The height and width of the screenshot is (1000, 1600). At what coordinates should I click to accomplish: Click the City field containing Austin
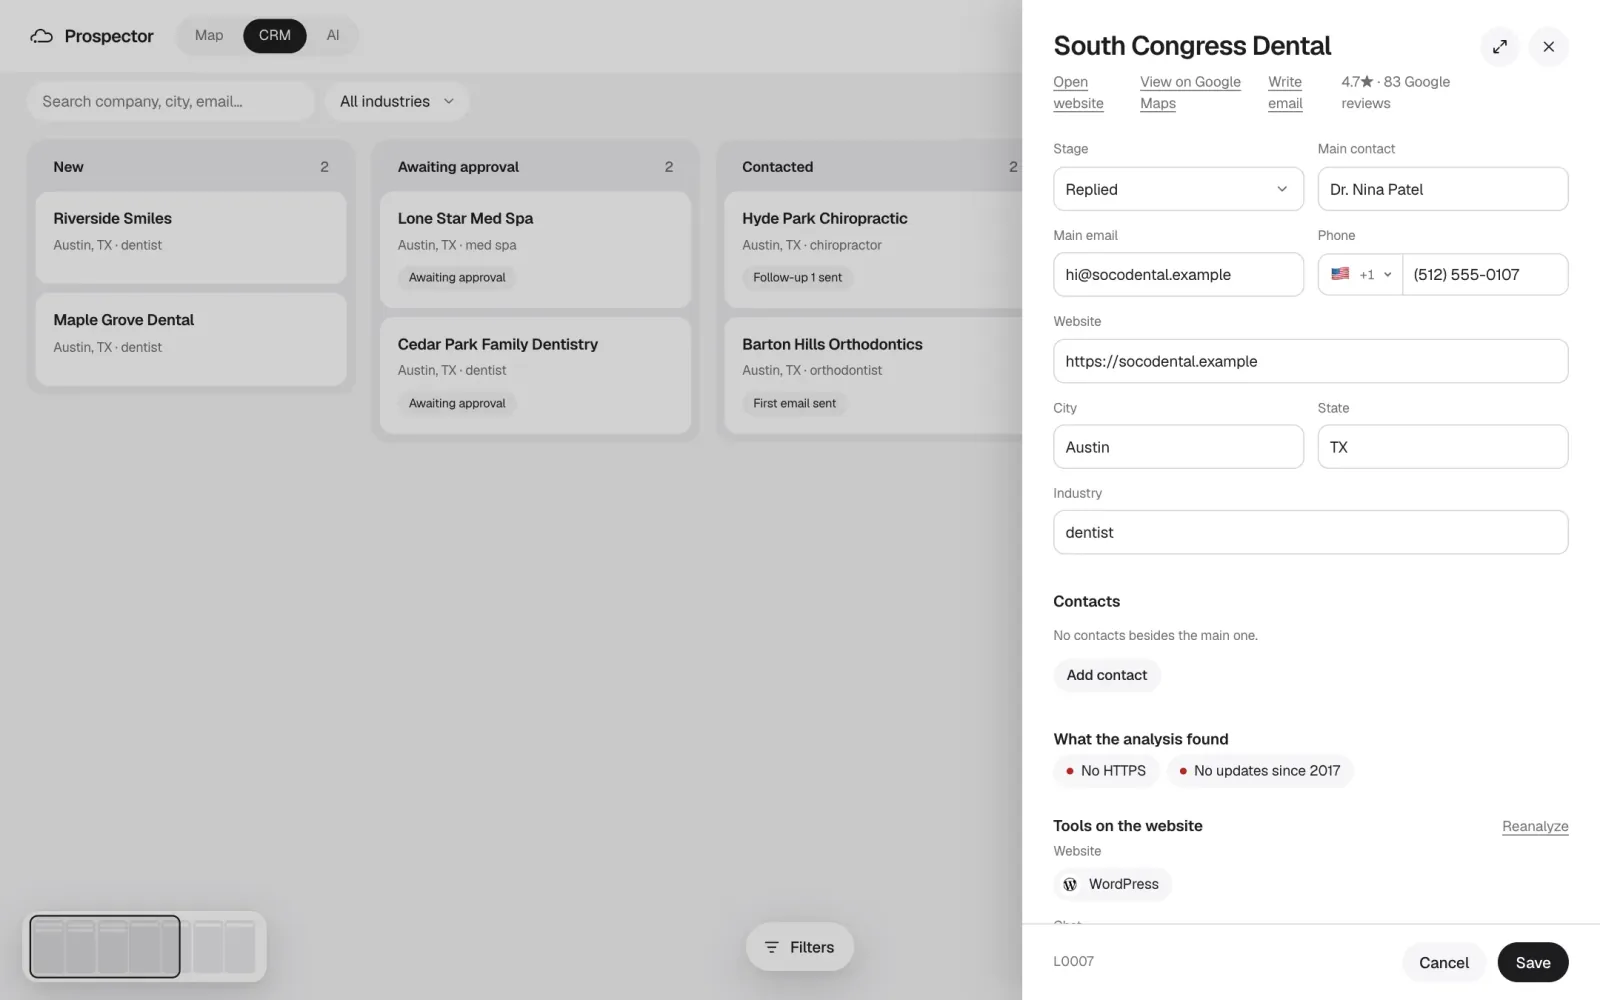coord(1178,447)
